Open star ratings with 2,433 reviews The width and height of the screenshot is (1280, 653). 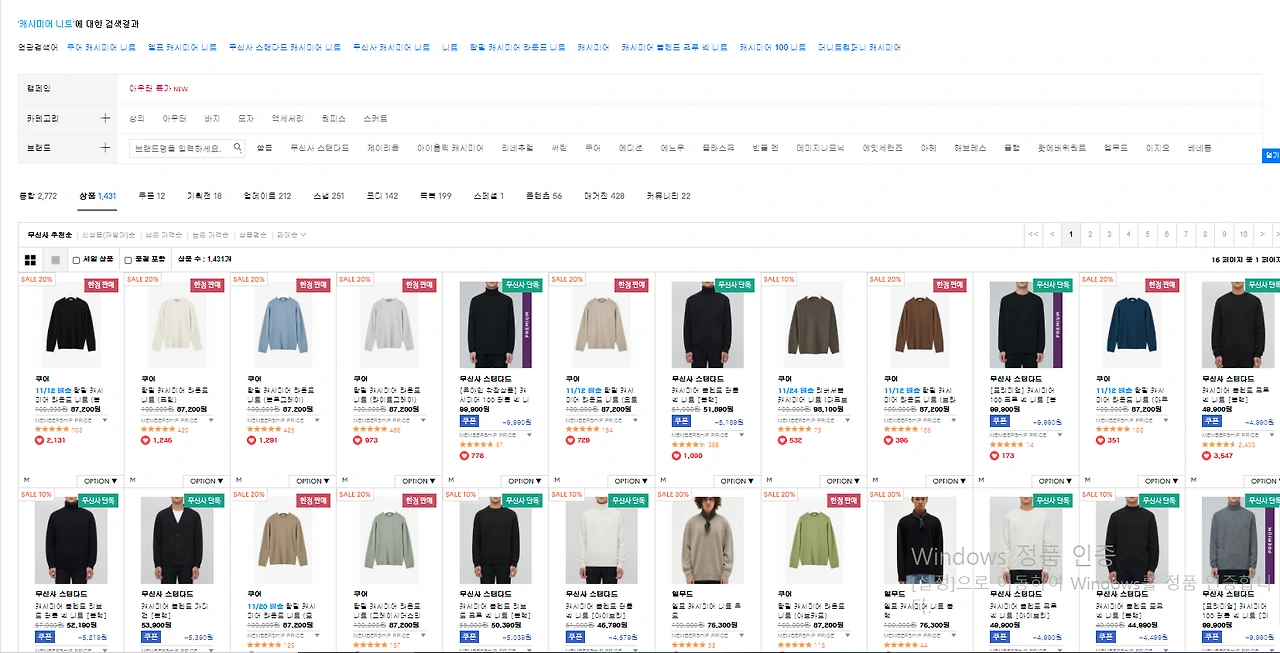pyautogui.click(x=1228, y=444)
